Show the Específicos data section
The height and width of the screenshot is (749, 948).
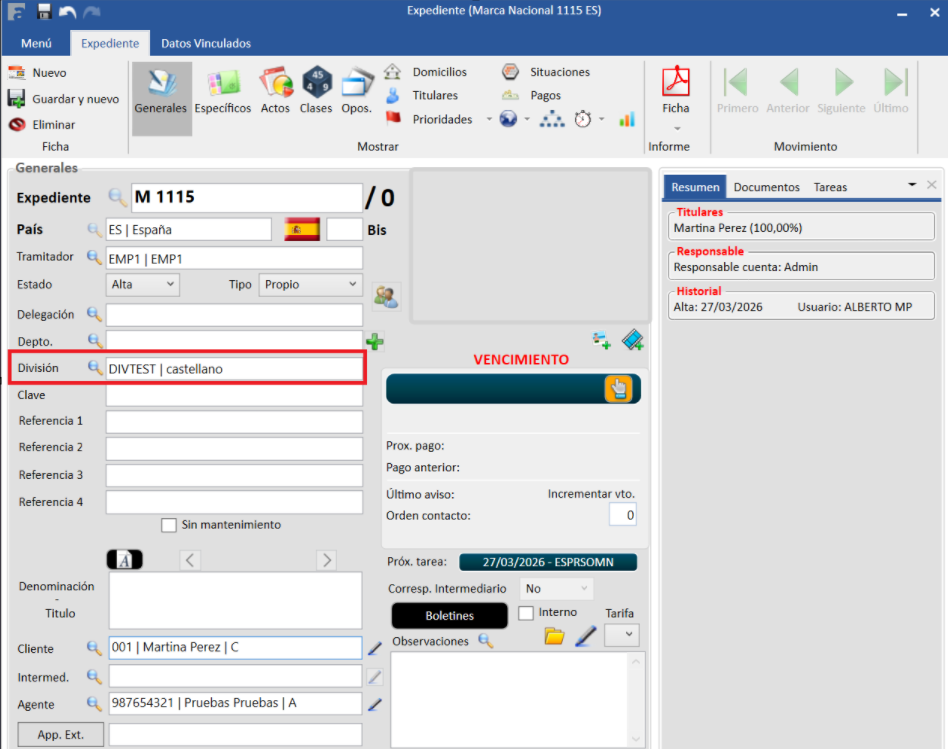[x=222, y=90]
